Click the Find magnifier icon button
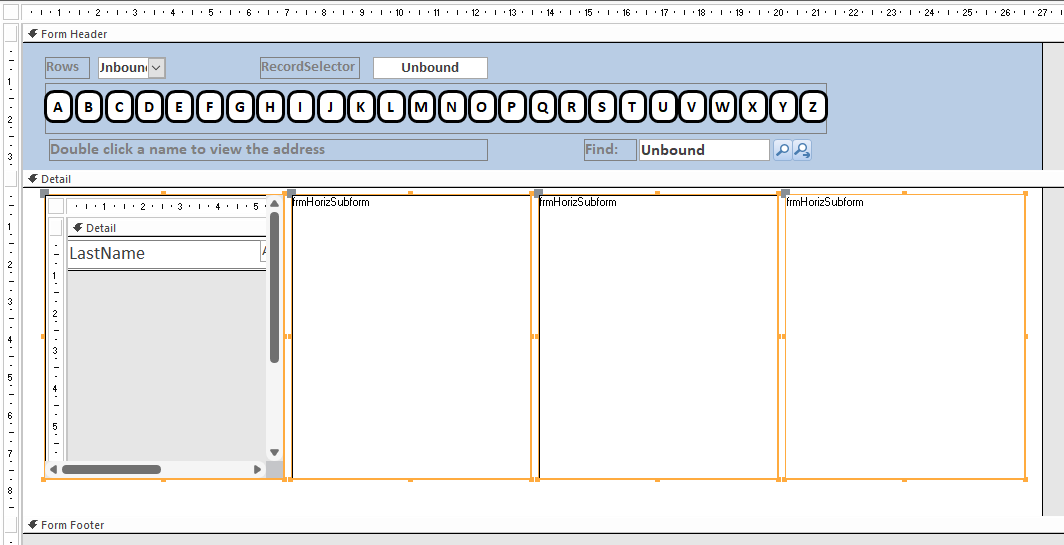The width and height of the screenshot is (1064, 545). click(782, 150)
